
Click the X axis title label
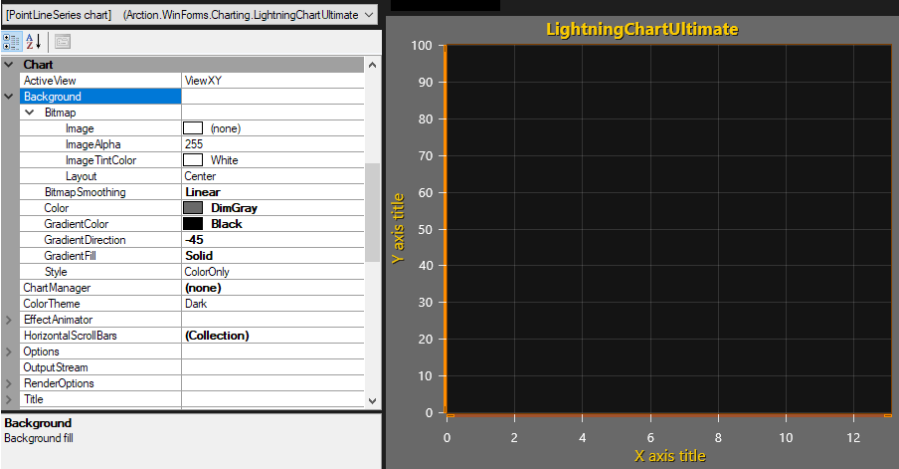[x=670, y=456]
